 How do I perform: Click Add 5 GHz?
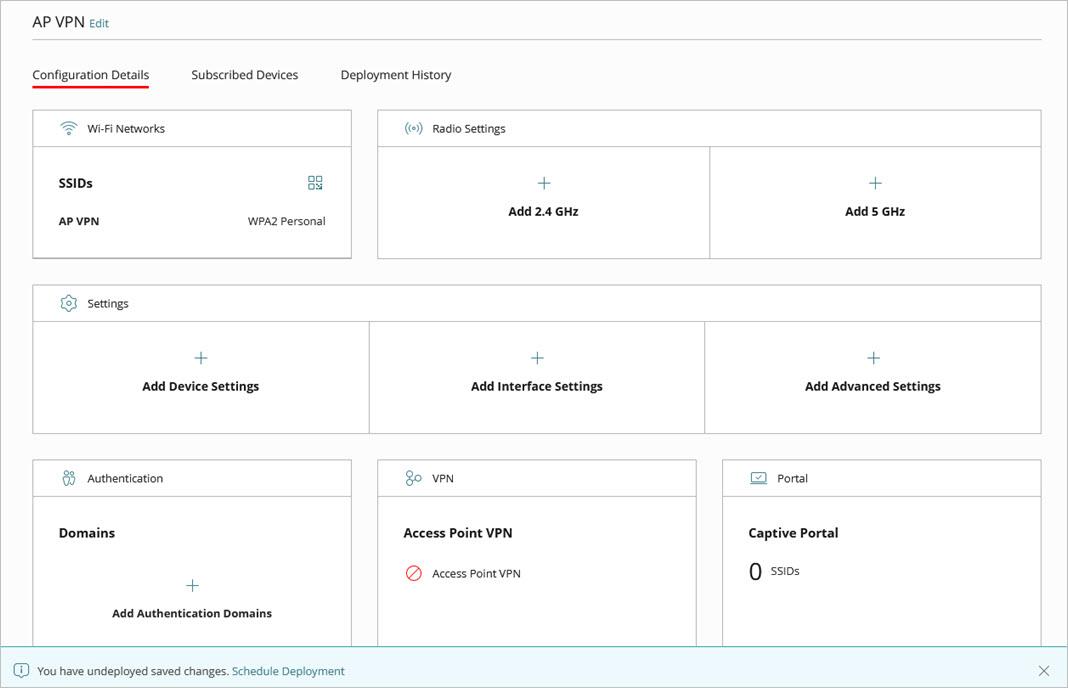tap(874, 211)
